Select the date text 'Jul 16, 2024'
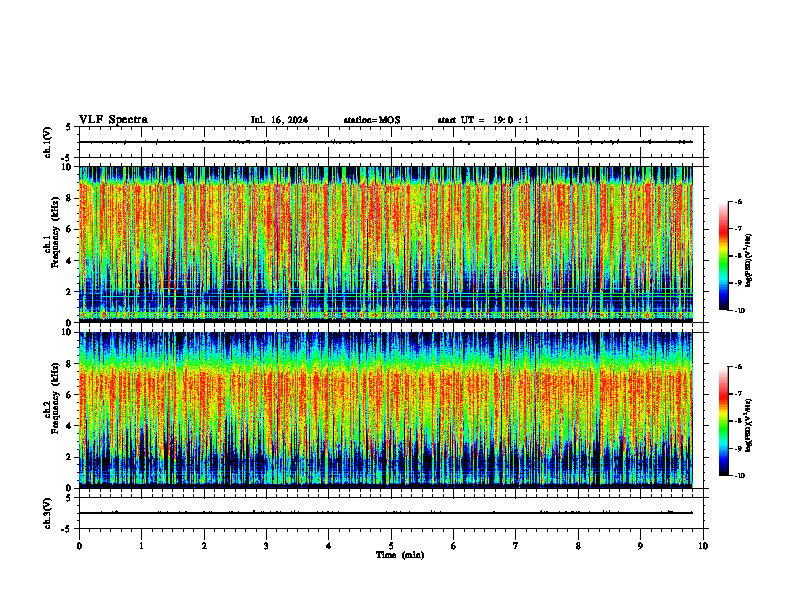The image size is (792, 612). [279, 120]
